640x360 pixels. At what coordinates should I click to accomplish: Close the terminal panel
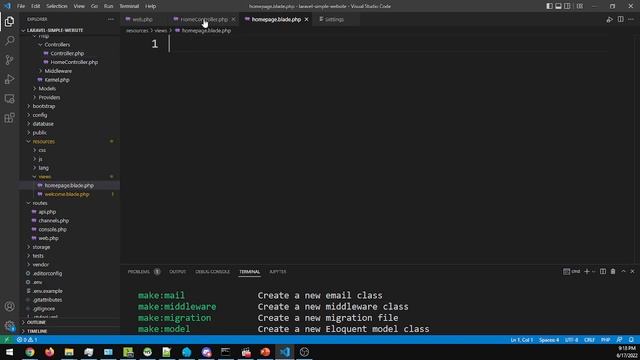pyautogui.click(x=632, y=271)
